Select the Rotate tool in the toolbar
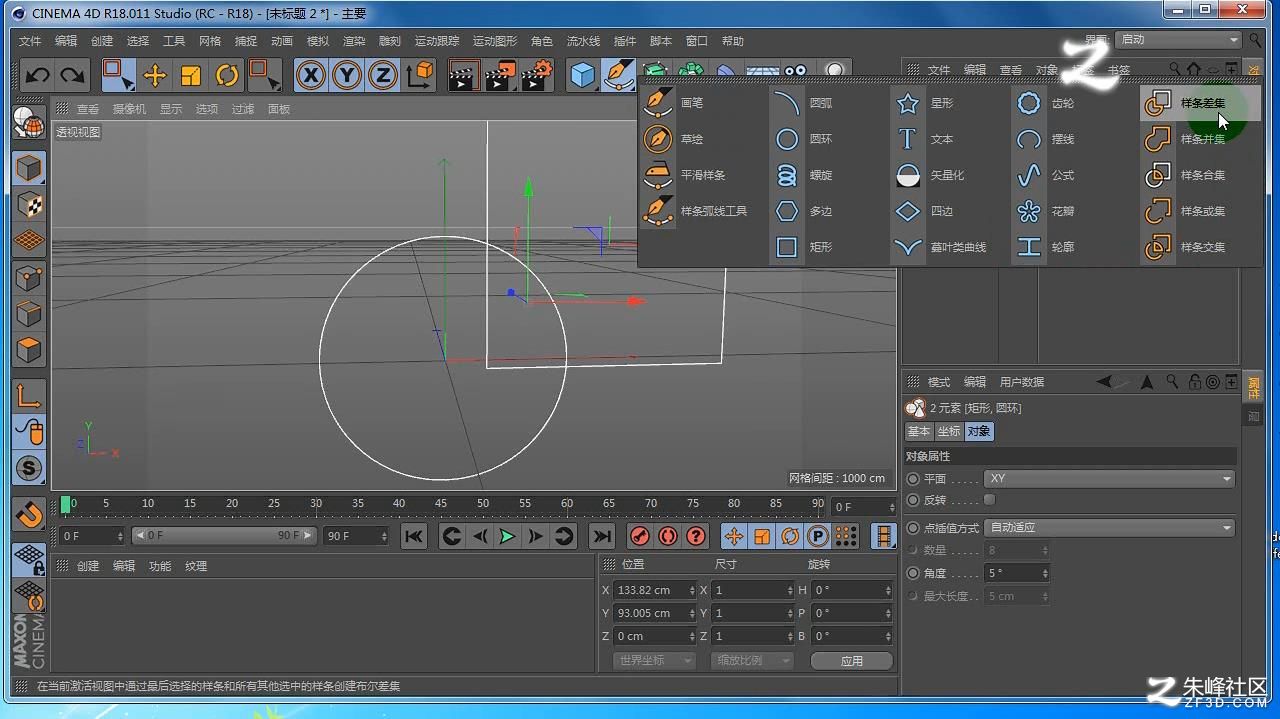This screenshot has height=719, width=1280. pyautogui.click(x=227, y=75)
